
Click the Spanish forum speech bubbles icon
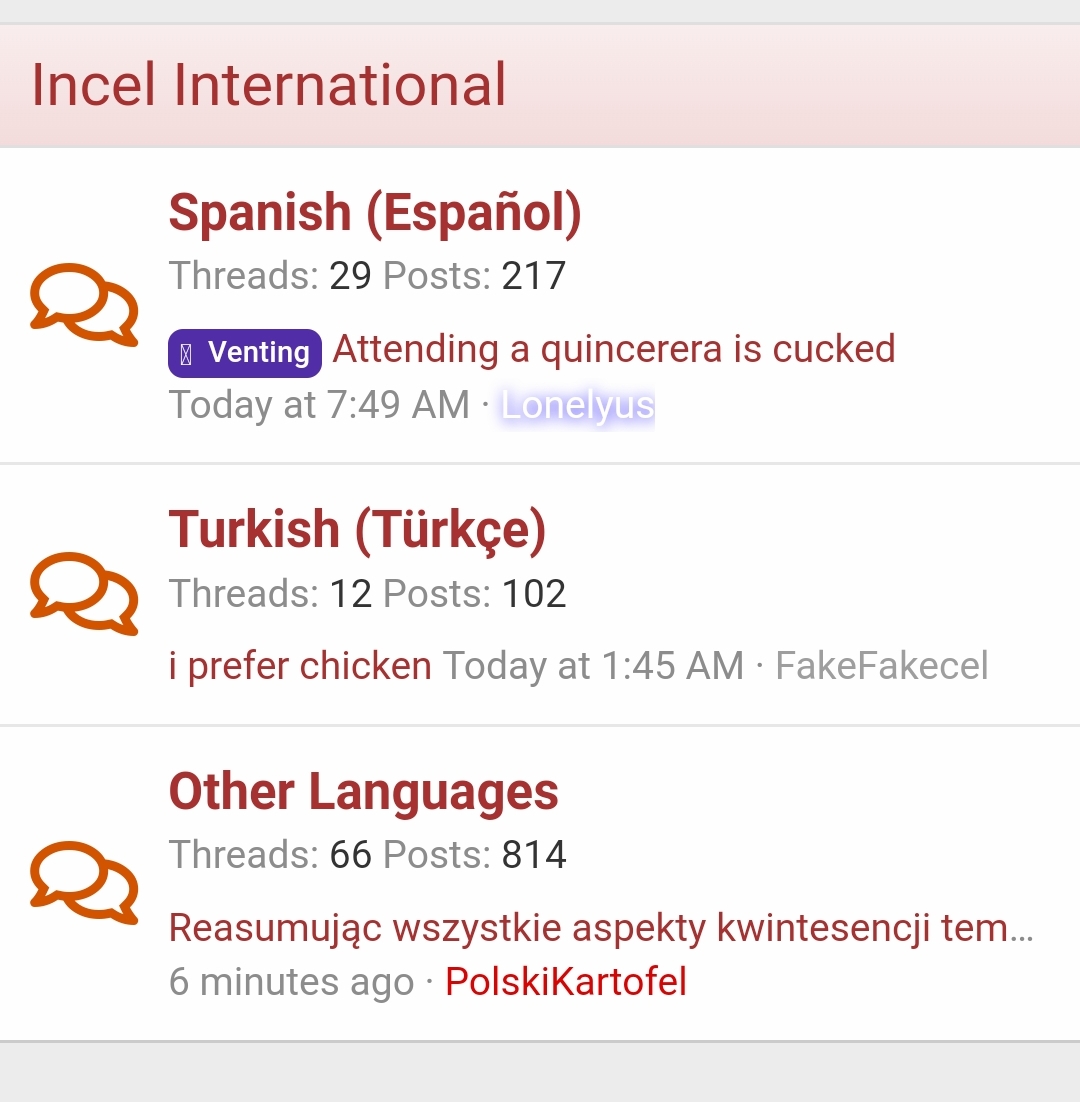click(84, 304)
